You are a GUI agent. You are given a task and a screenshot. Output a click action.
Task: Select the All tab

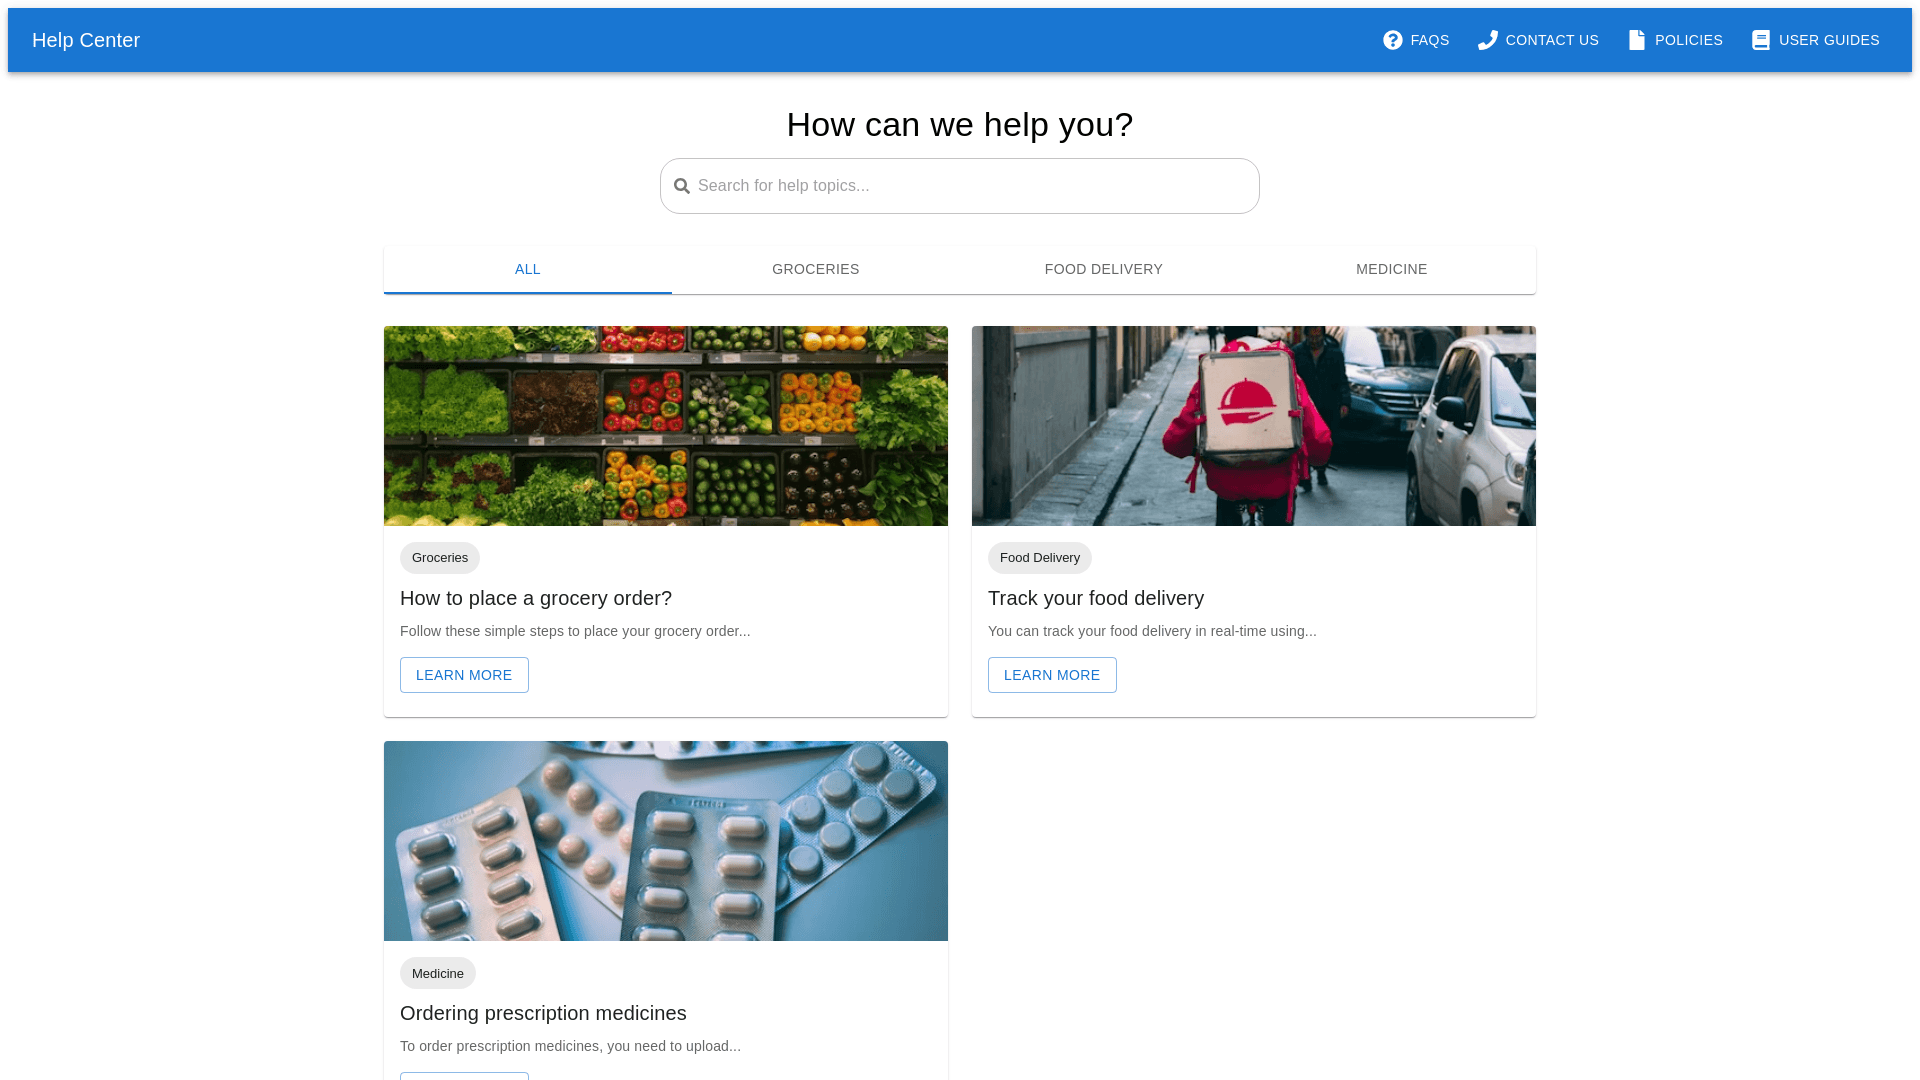click(x=527, y=269)
